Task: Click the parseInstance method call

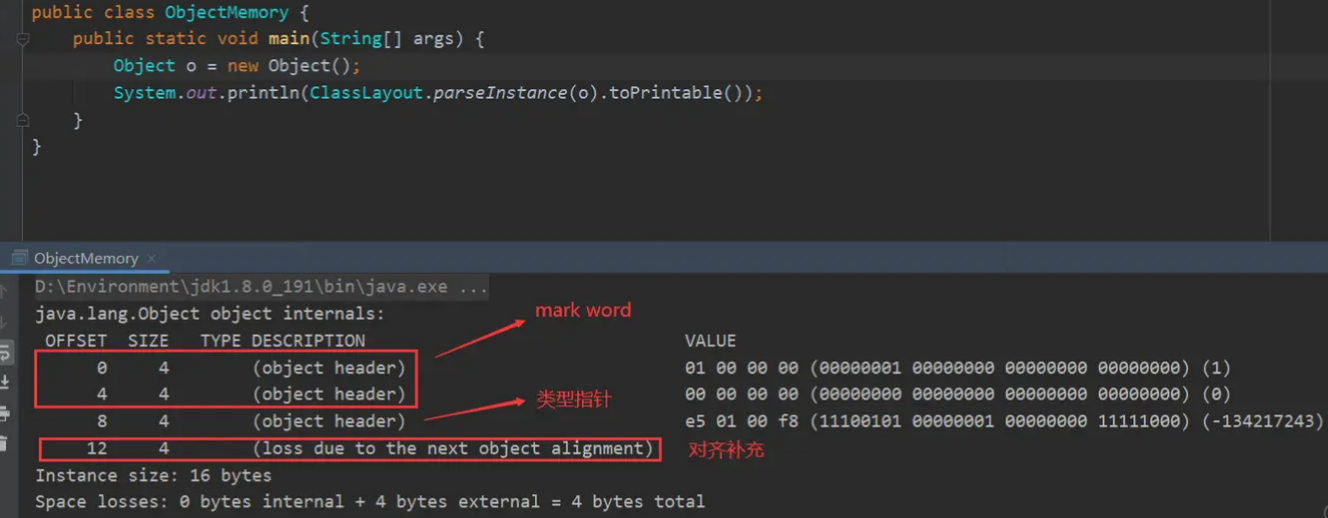Action: (x=500, y=93)
